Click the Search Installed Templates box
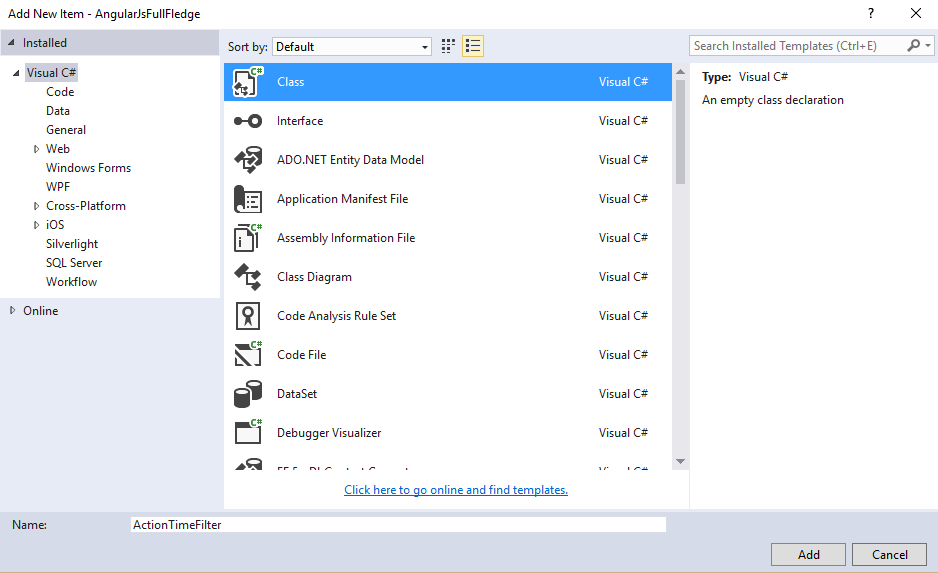This screenshot has width=938, height=573. [798, 45]
